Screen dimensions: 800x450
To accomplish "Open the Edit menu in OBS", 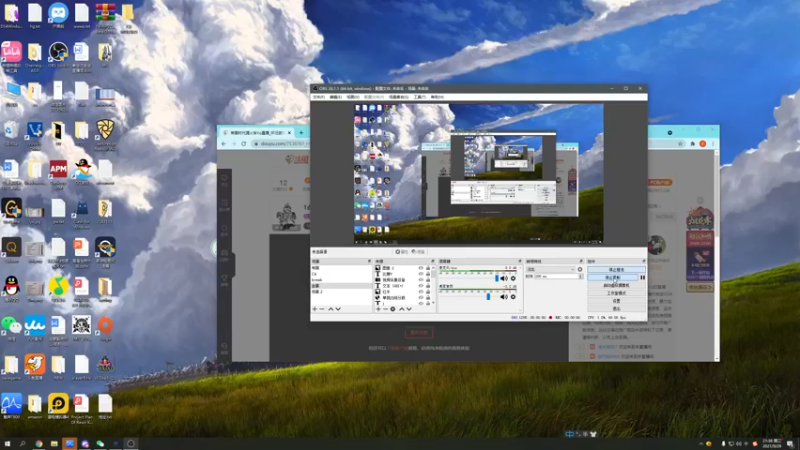I will coord(335,96).
